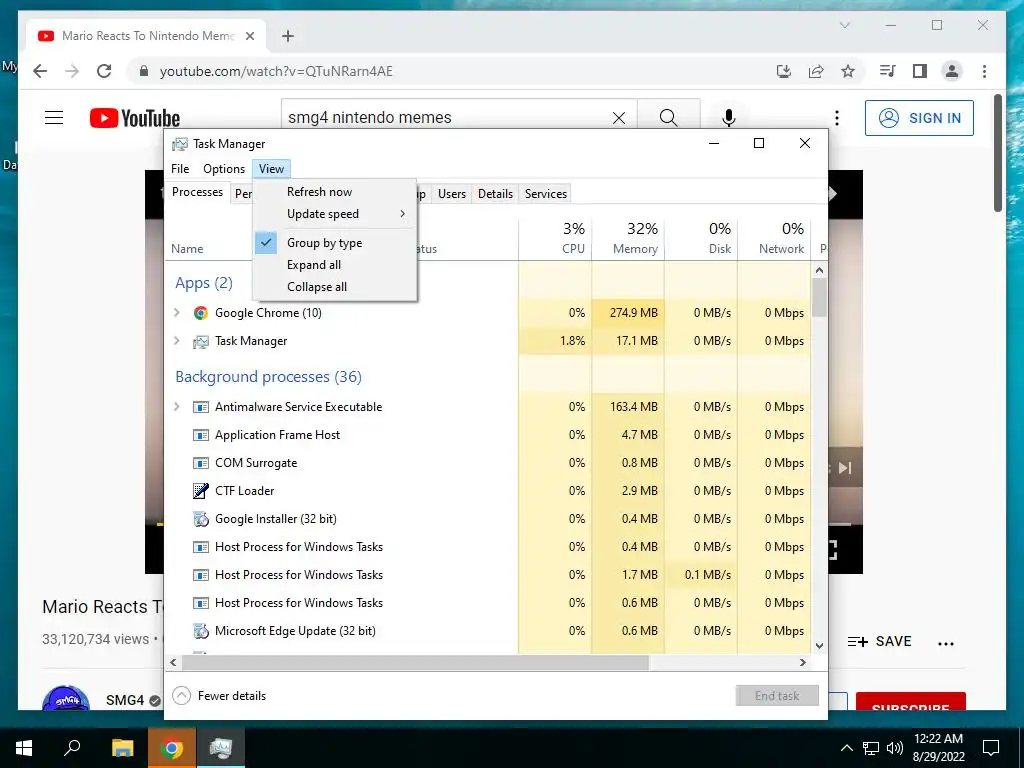Click the Chrome profile avatar icon
Screen dimensions: 1024x768
pyautogui.click(x=952, y=71)
